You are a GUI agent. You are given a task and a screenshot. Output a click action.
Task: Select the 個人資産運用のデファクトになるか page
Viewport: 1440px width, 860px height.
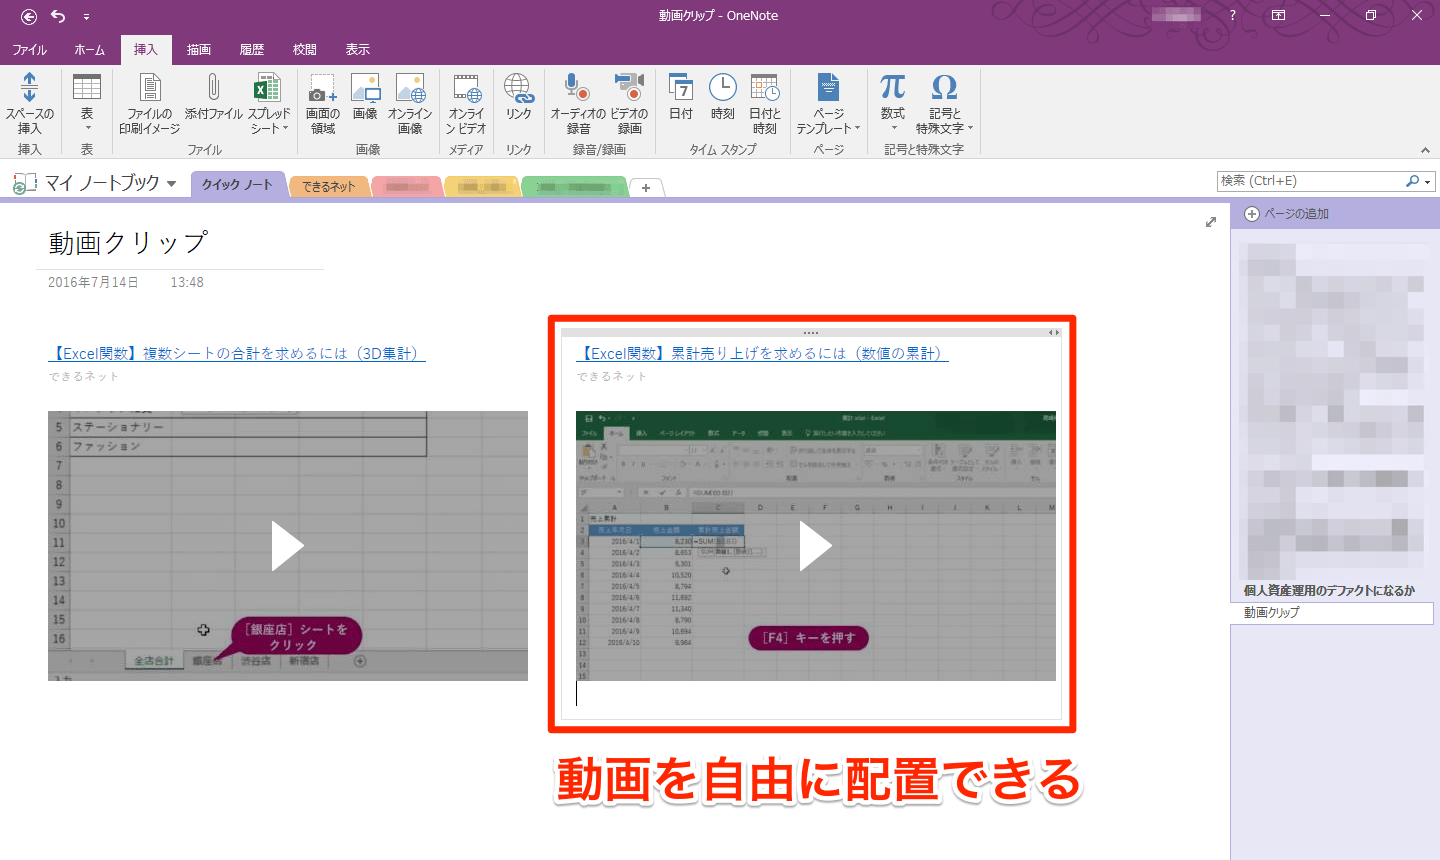tap(1332, 590)
